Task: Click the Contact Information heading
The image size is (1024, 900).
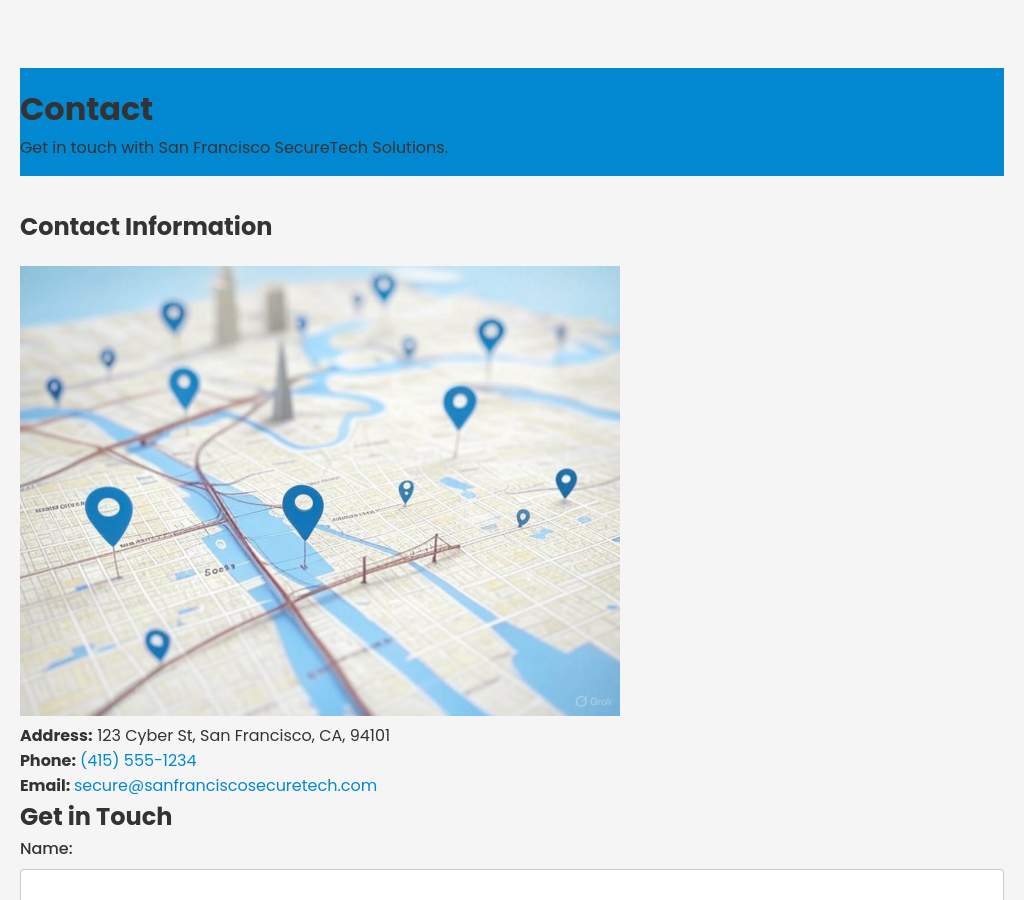Action: pos(146,226)
